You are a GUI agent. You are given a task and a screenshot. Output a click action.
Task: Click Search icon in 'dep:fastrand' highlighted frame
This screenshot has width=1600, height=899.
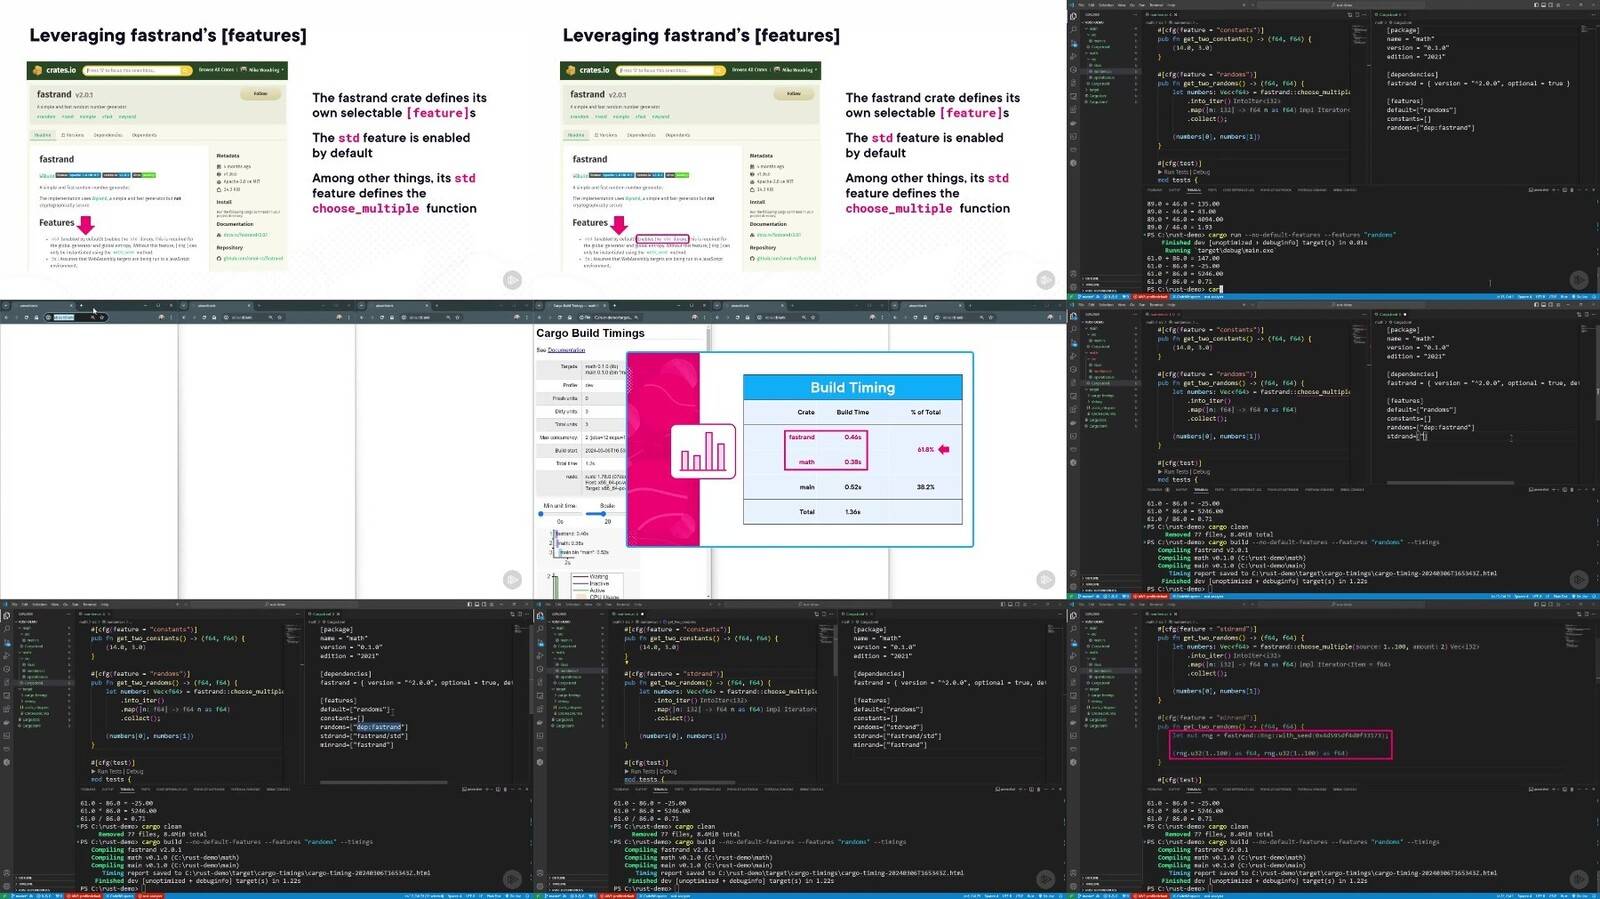coord(6,628)
